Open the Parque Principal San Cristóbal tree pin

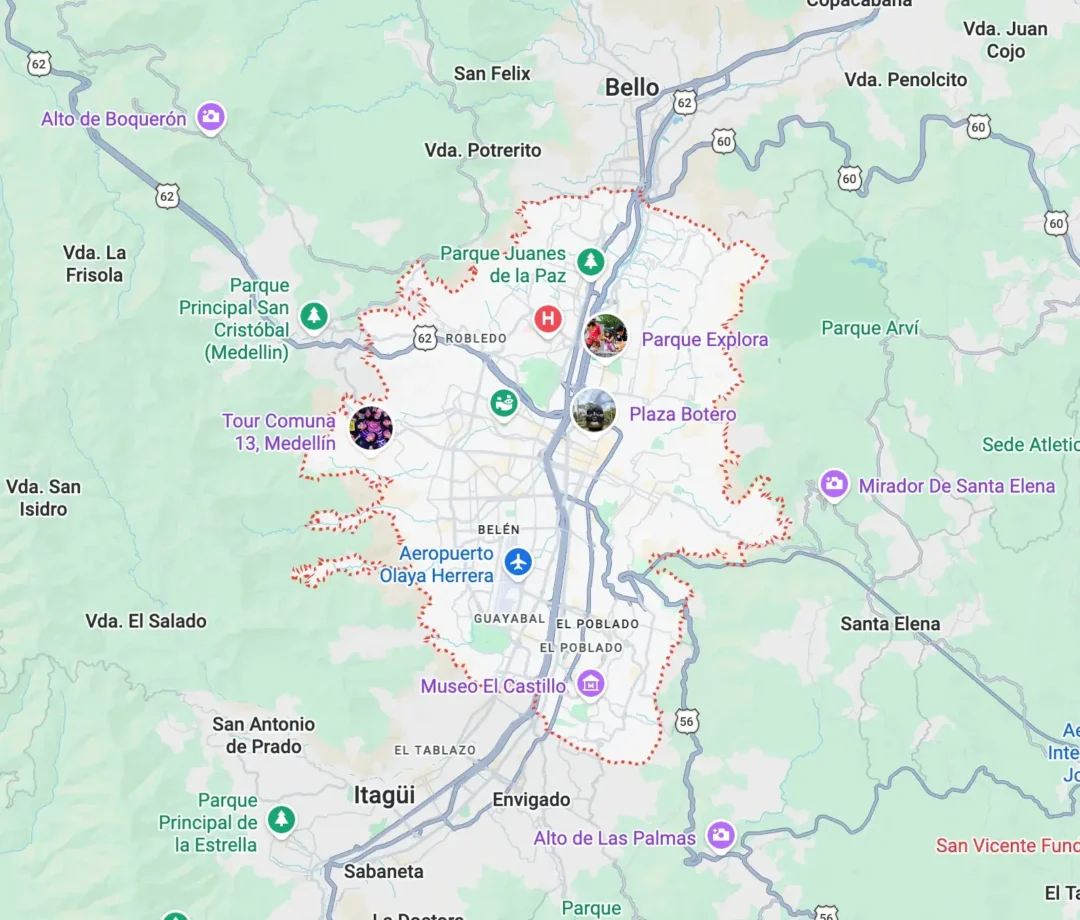(x=314, y=316)
